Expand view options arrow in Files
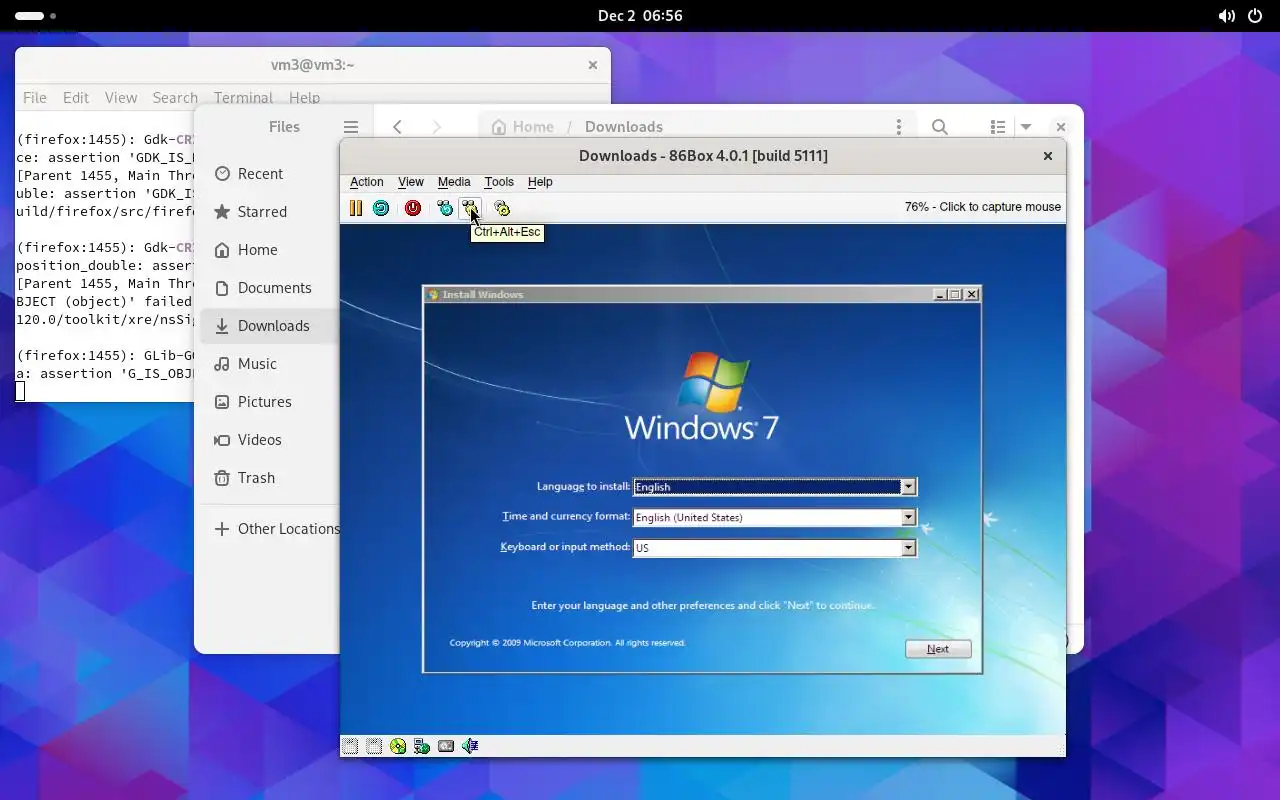The width and height of the screenshot is (1280, 800). [1025, 127]
